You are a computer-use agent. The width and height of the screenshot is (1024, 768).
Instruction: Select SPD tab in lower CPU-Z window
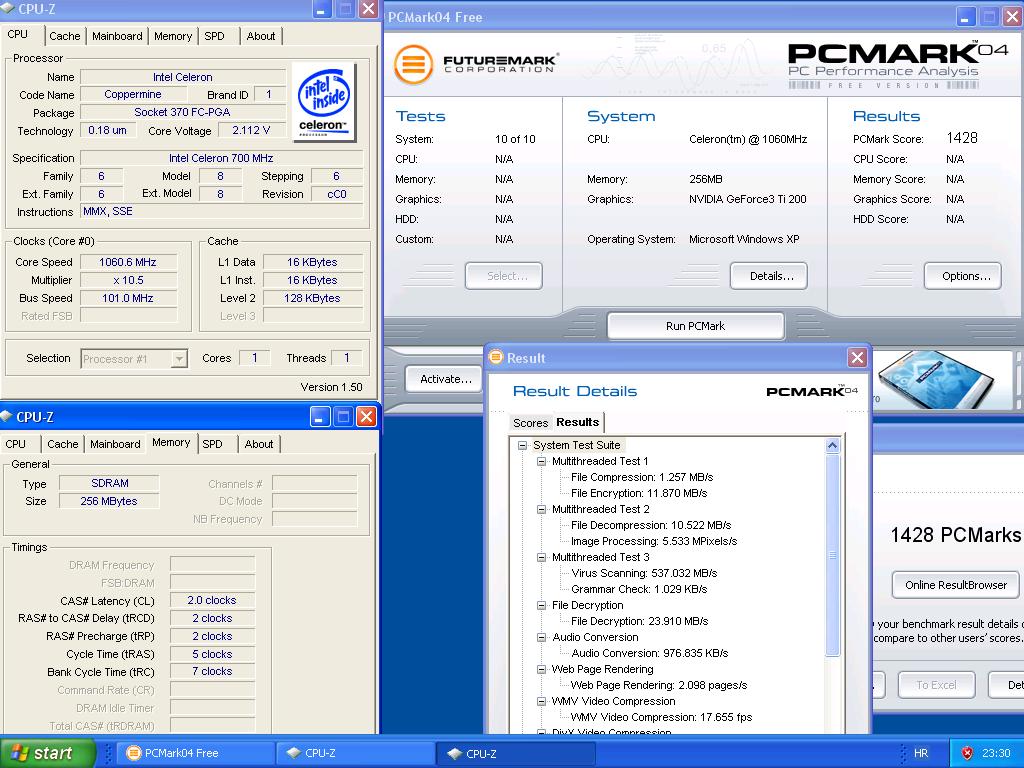[212, 444]
